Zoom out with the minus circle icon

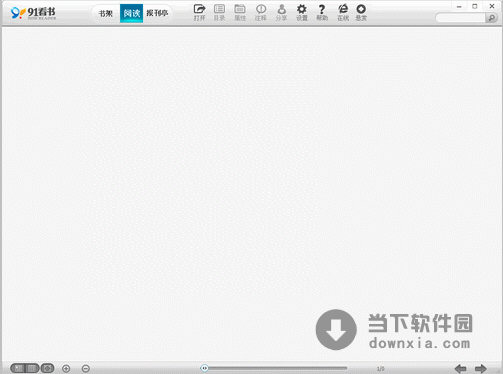[86, 368]
